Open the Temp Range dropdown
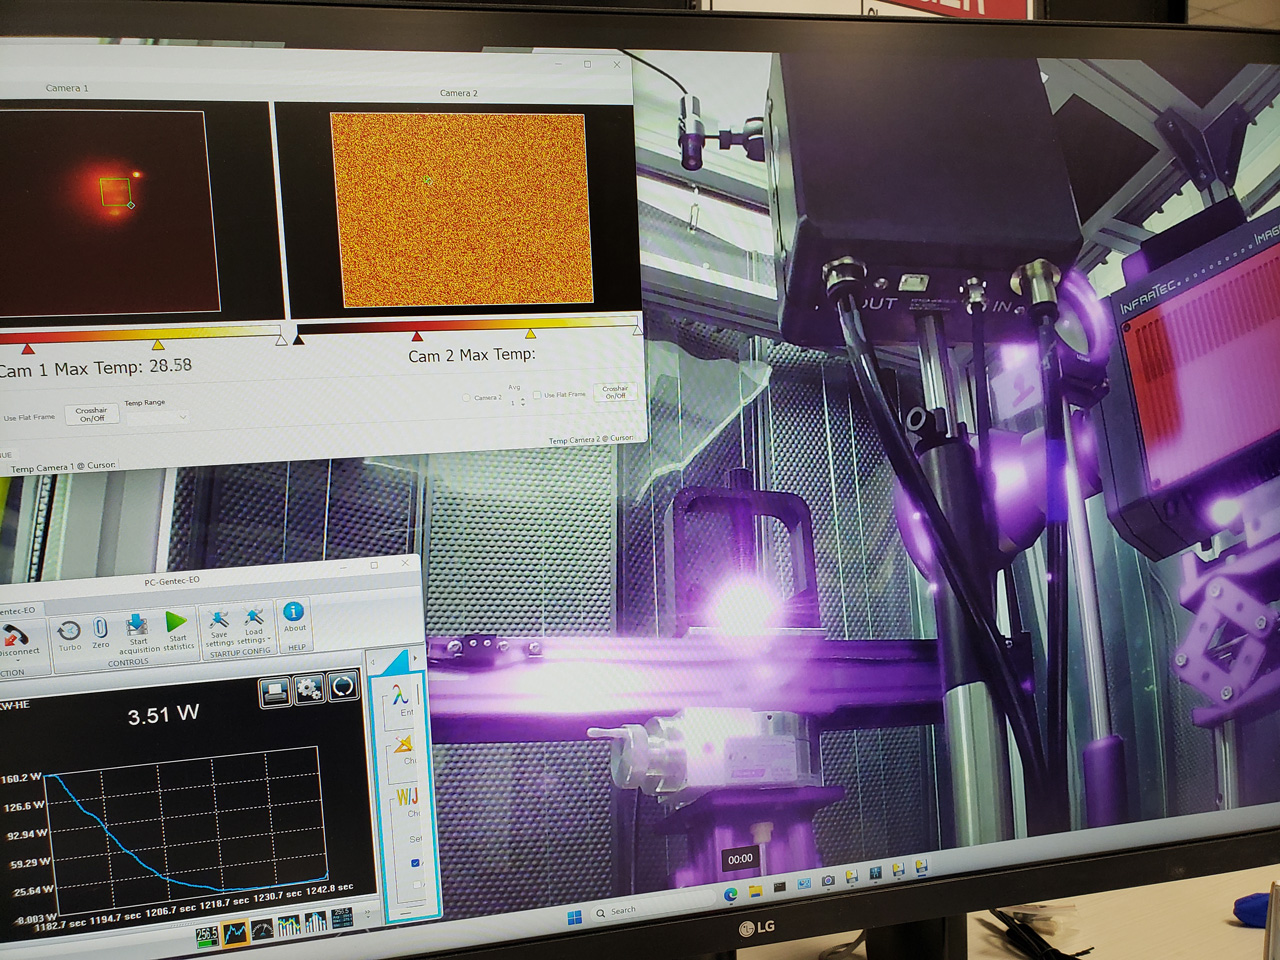Viewport: 1280px width, 960px height. tap(158, 416)
